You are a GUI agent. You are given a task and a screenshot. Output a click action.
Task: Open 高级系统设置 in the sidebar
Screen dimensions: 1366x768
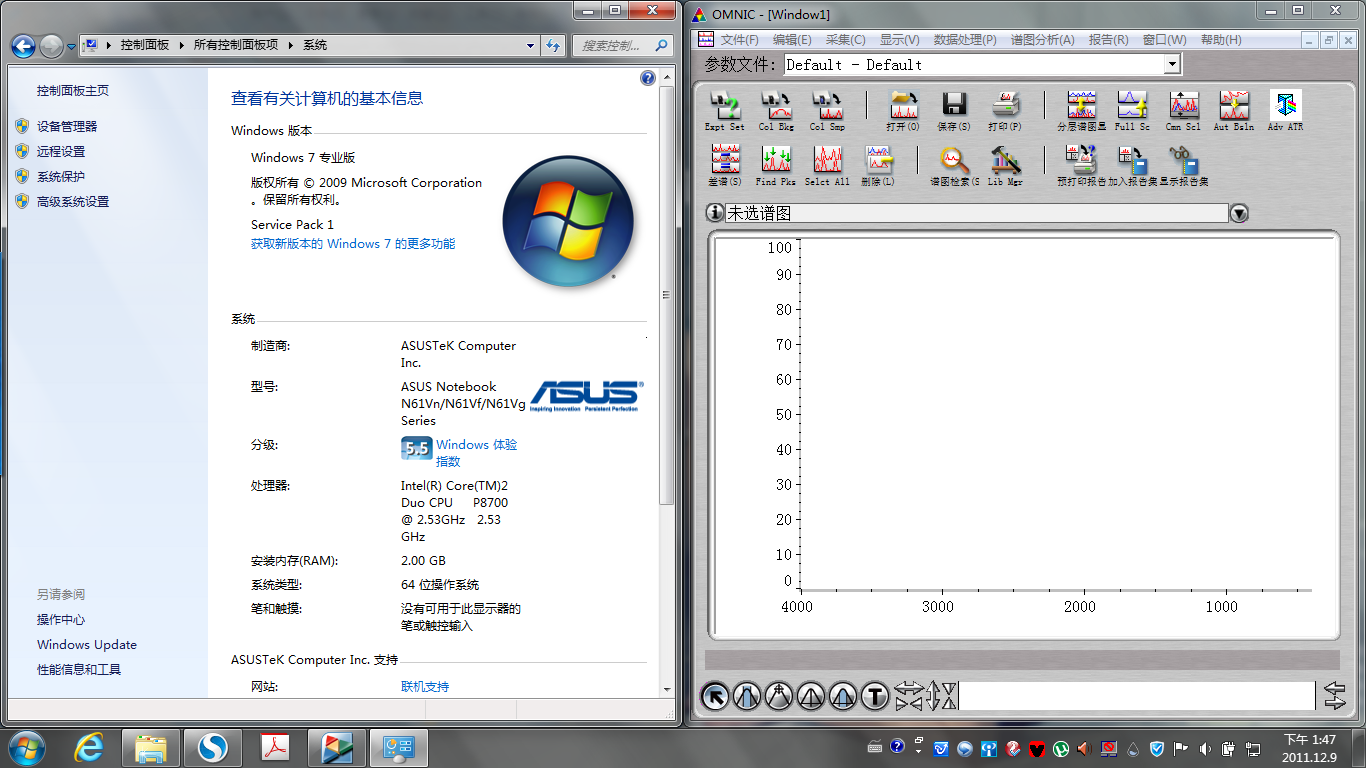click(73, 201)
